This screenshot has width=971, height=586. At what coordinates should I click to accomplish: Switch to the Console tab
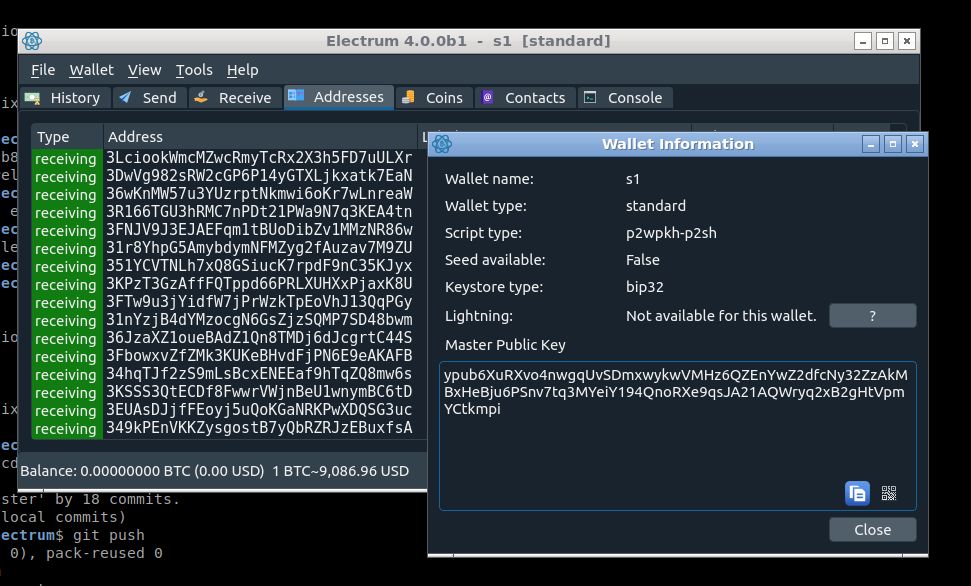pos(625,98)
